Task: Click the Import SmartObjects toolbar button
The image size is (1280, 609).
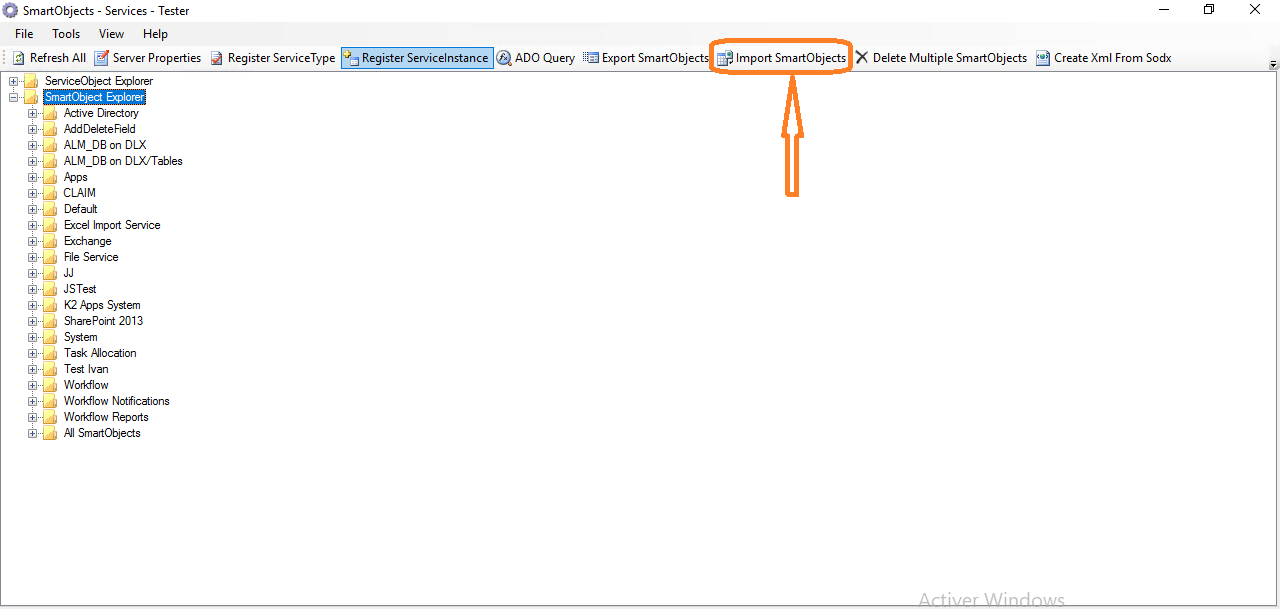Action: point(781,58)
